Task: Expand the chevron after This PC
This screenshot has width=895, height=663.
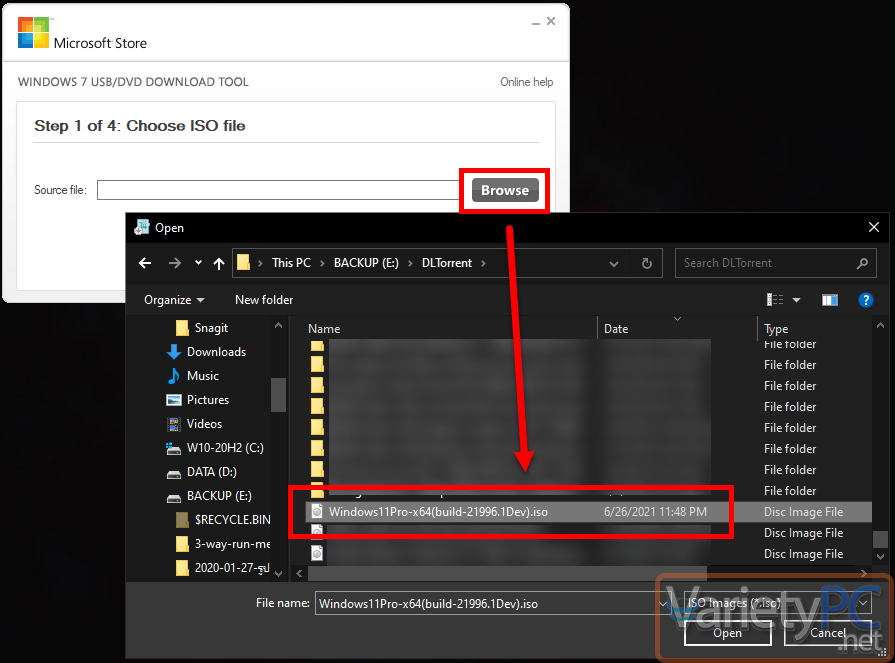Action: pyautogui.click(x=322, y=263)
